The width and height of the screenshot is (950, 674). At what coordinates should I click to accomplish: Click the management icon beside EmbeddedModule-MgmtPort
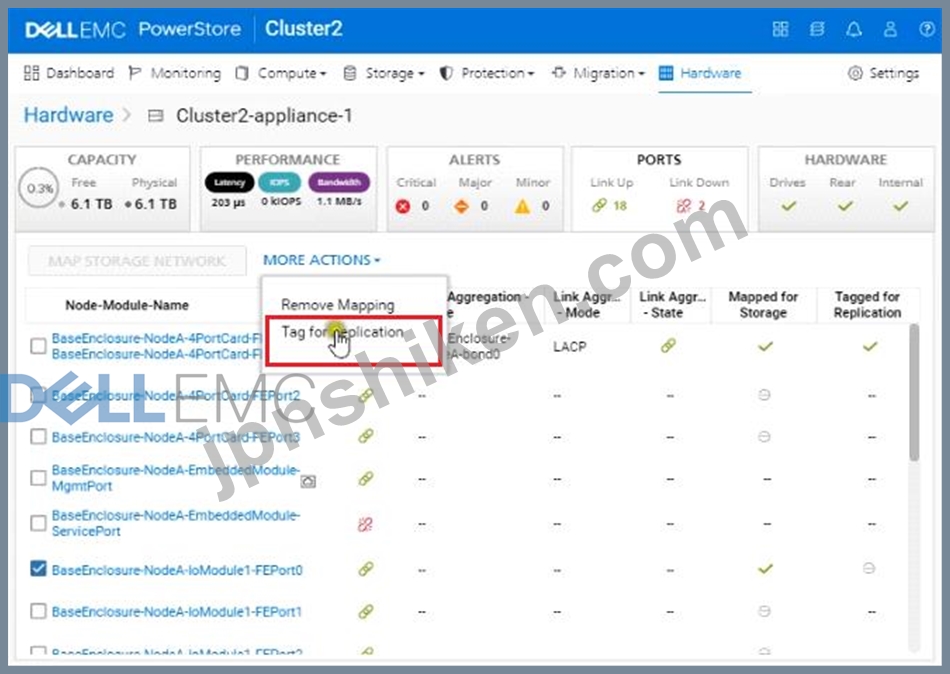coord(308,482)
